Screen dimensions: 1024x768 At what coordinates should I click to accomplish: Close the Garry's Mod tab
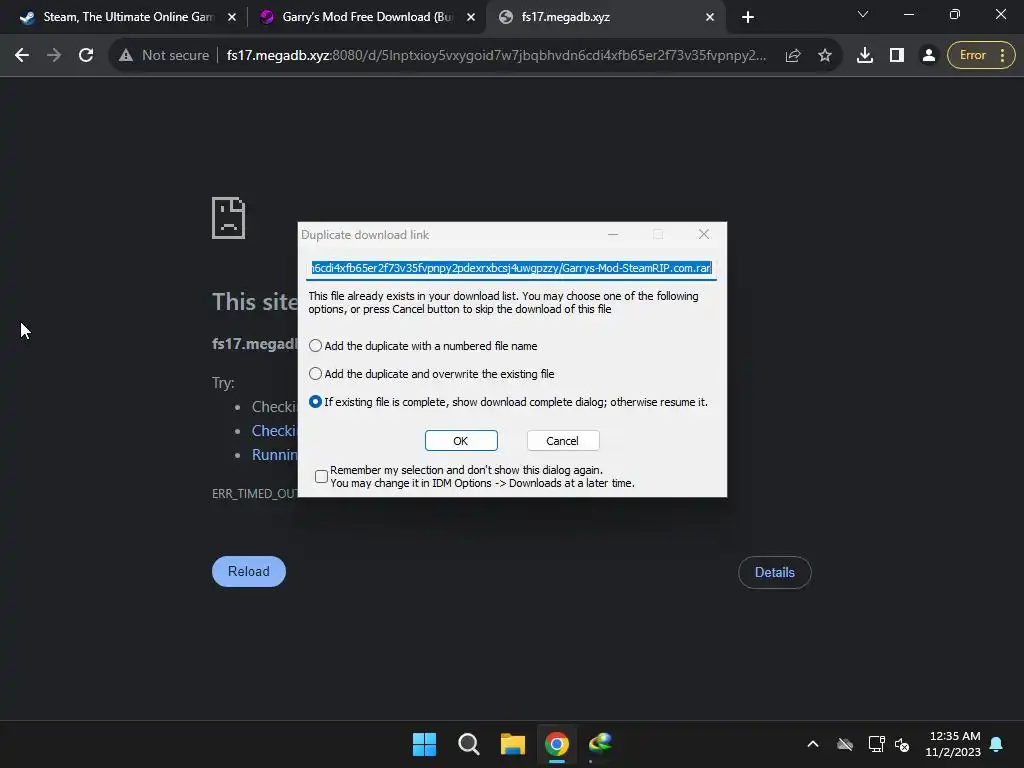point(470,17)
